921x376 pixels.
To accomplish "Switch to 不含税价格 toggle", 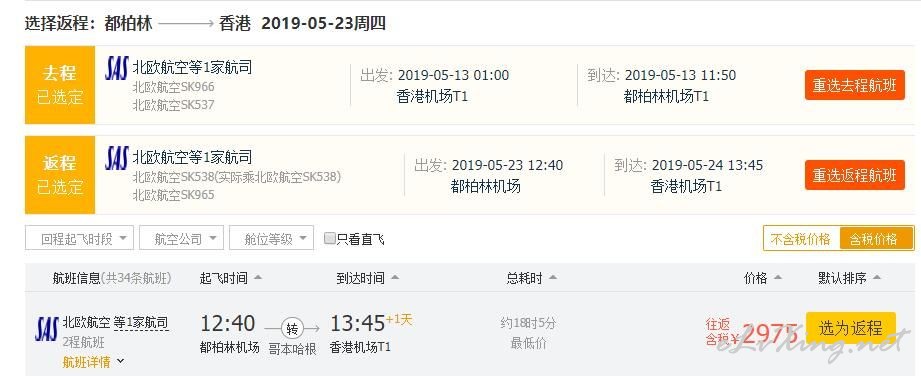I will 801,239.
